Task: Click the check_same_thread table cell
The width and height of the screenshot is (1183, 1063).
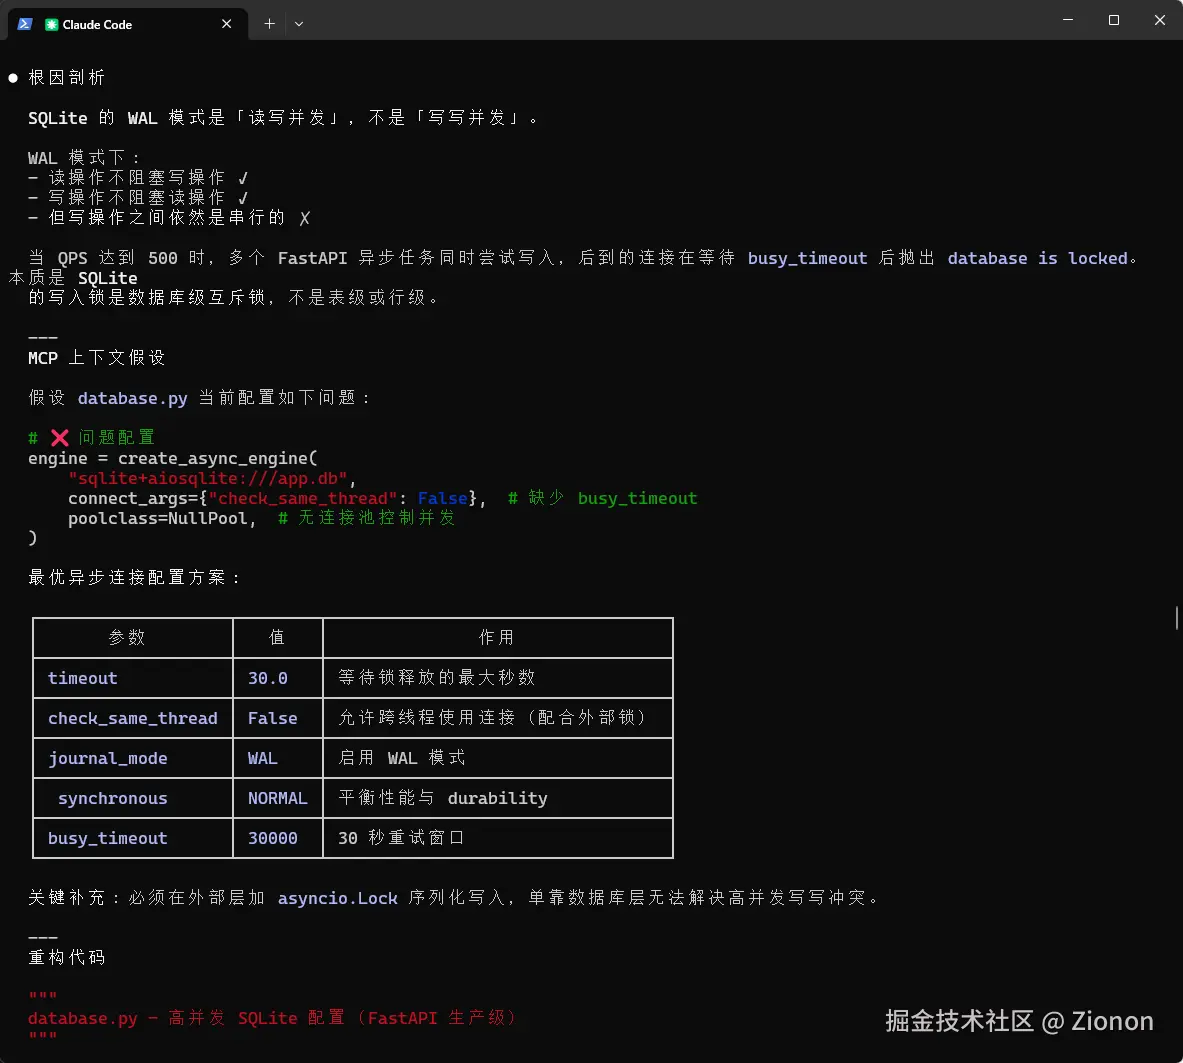Action: [x=133, y=718]
